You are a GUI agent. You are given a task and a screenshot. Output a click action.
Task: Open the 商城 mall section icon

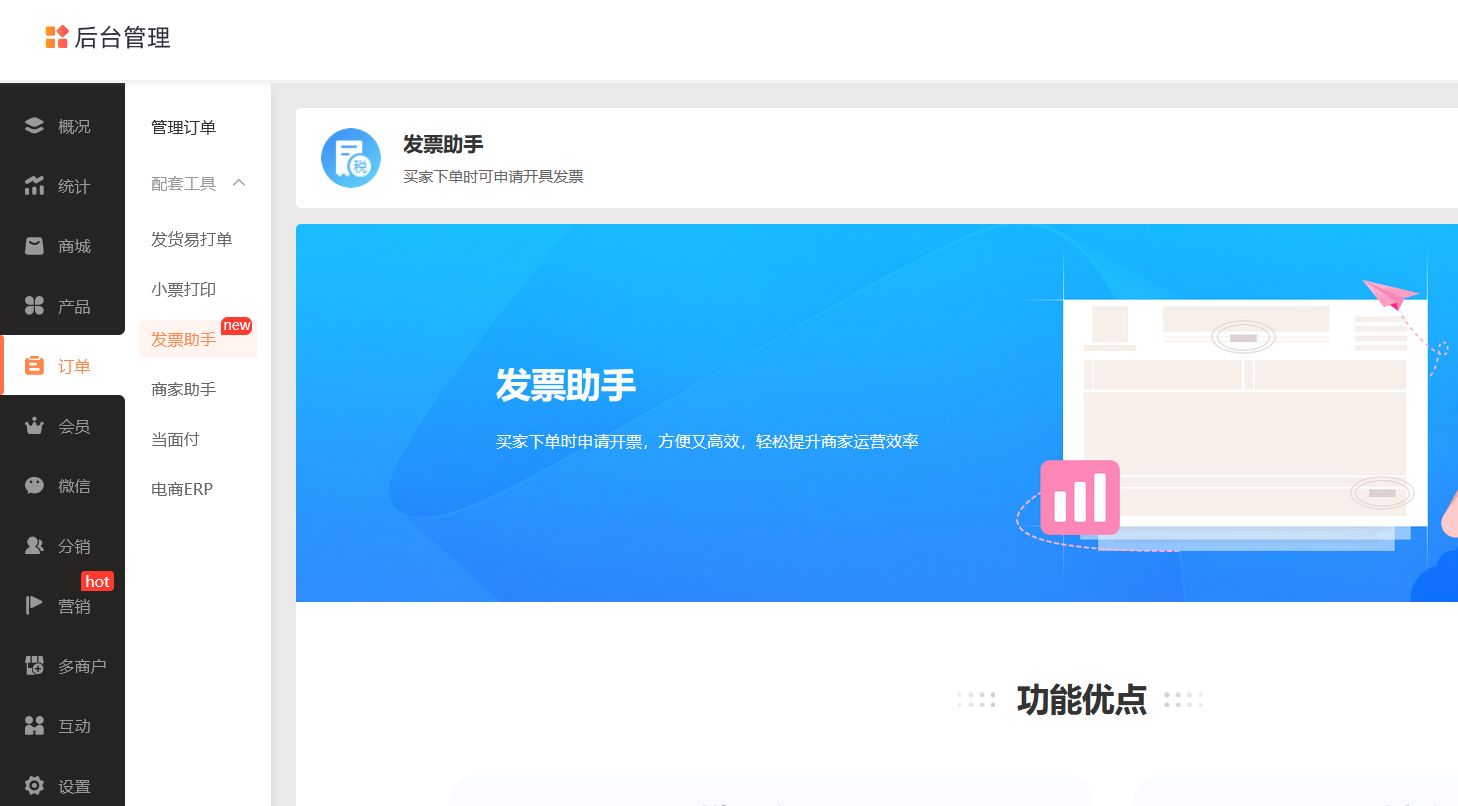33,245
